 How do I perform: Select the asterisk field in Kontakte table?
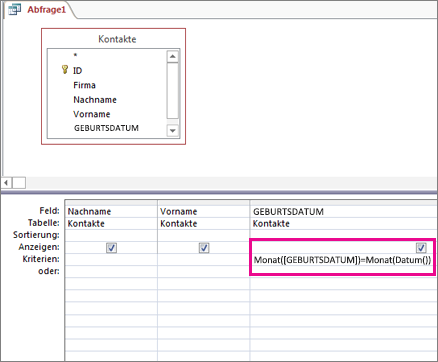click(75, 56)
